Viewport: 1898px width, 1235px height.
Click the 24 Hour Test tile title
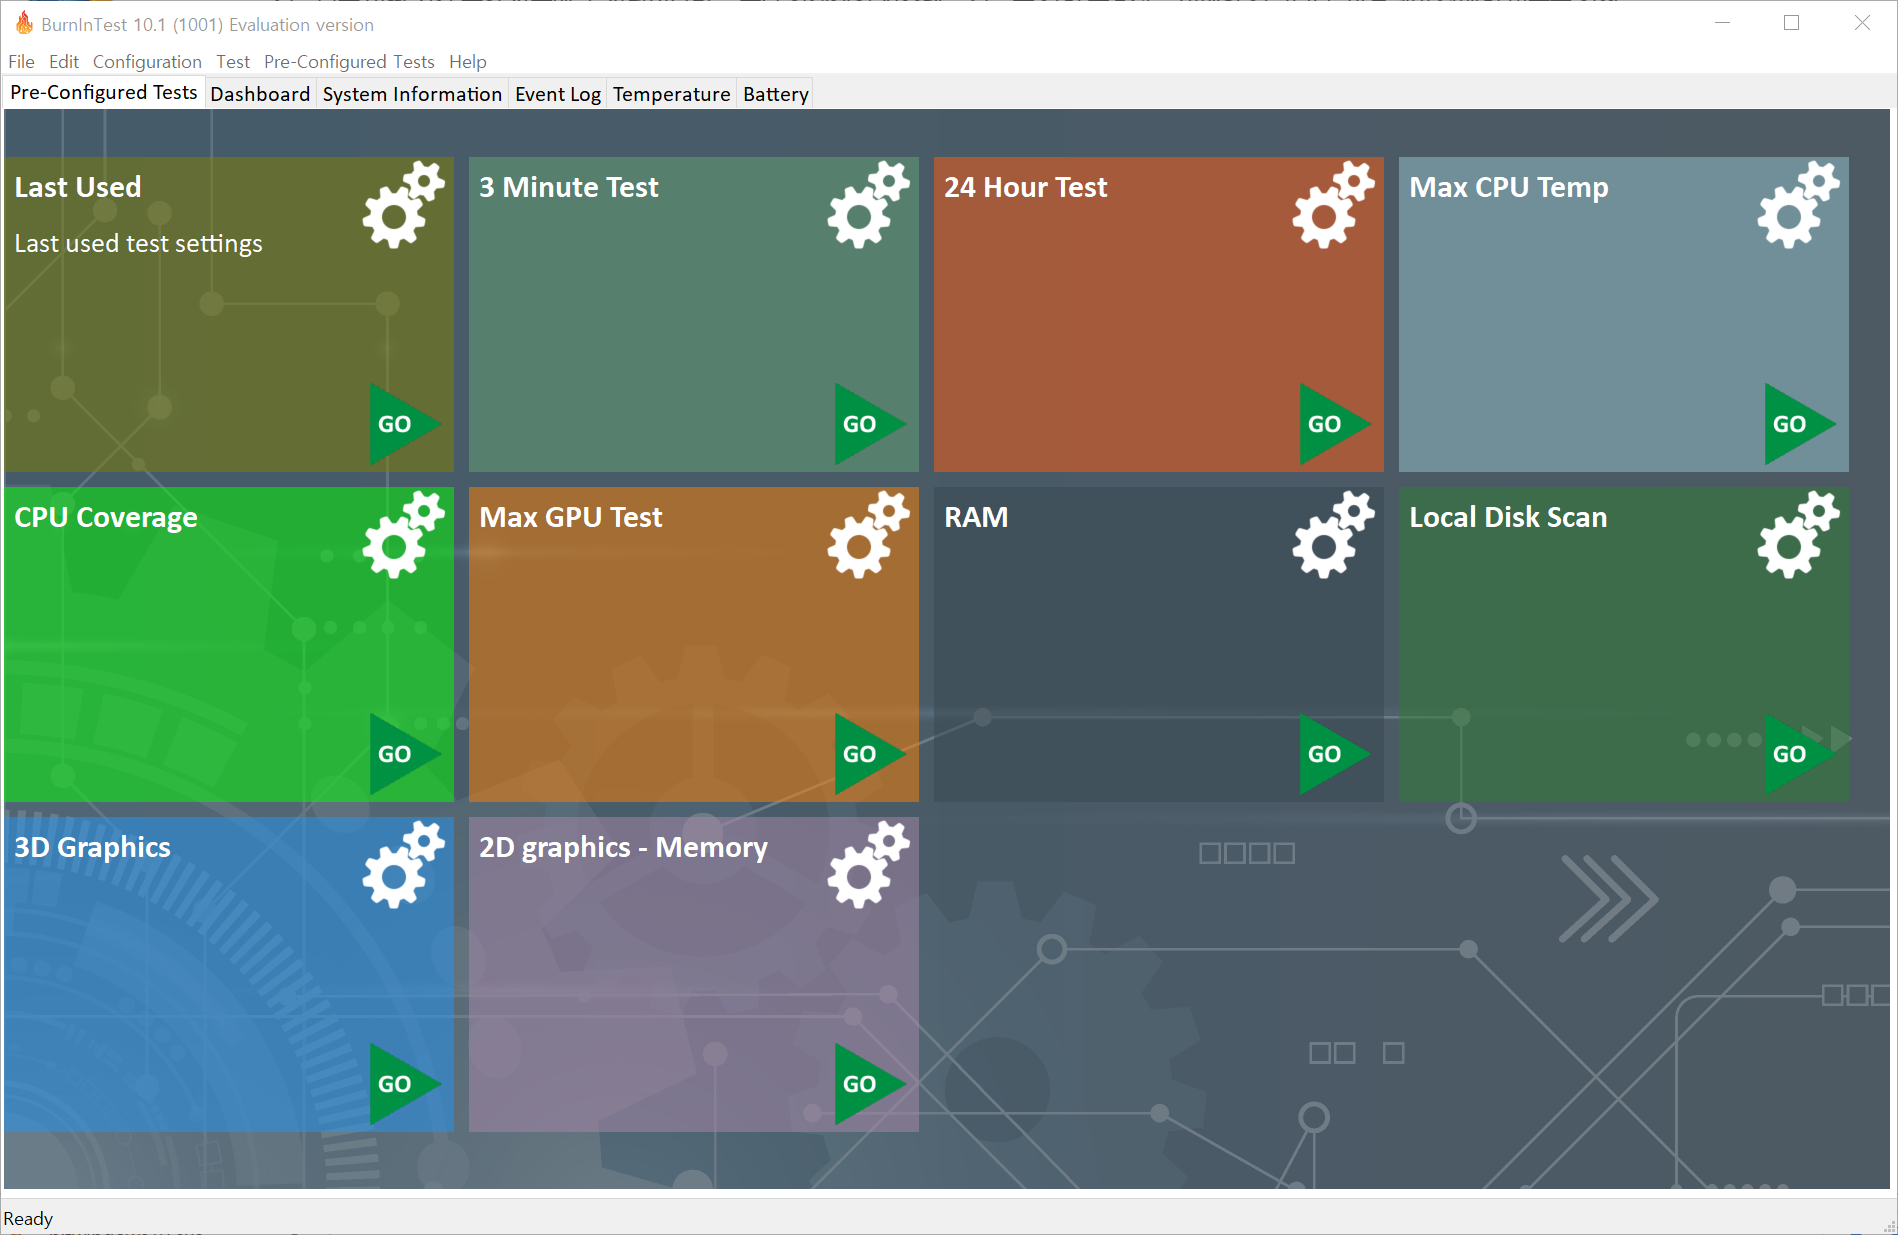click(1026, 187)
